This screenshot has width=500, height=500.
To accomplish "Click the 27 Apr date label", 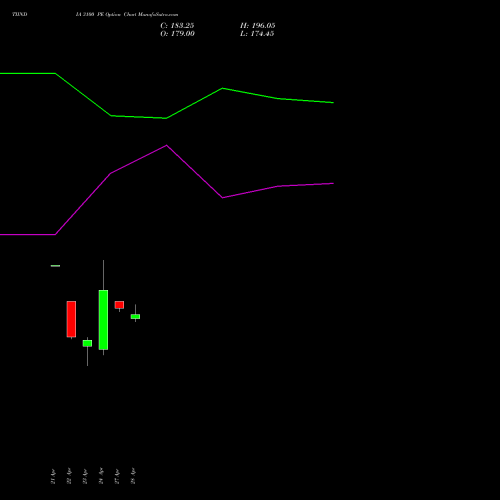I will pyautogui.click(x=117, y=476).
